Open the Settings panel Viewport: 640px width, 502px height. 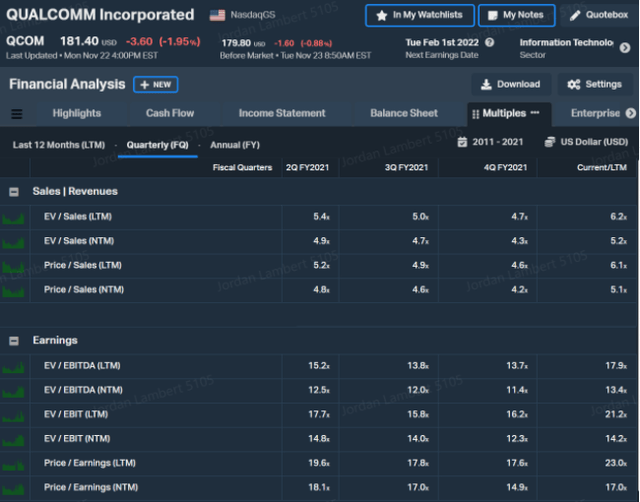tap(595, 84)
